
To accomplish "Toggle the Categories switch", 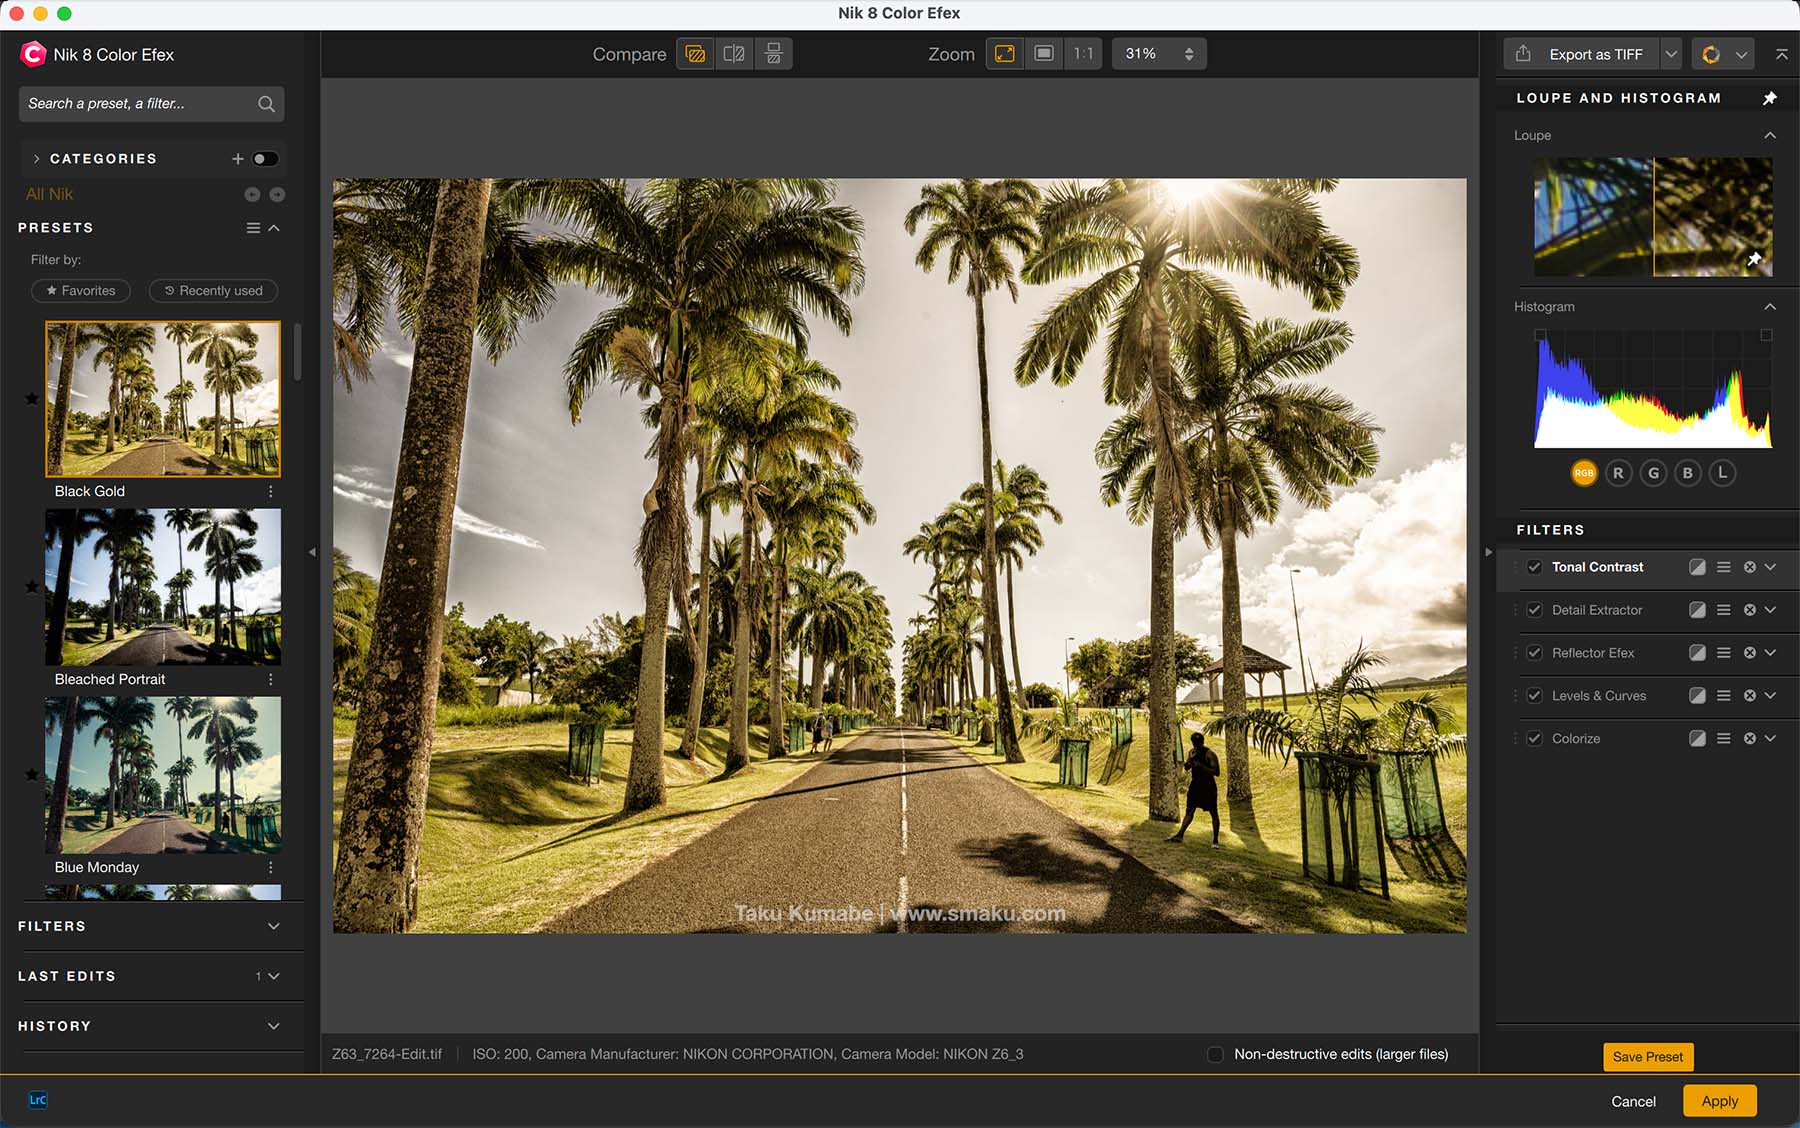I will coord(265,159).
